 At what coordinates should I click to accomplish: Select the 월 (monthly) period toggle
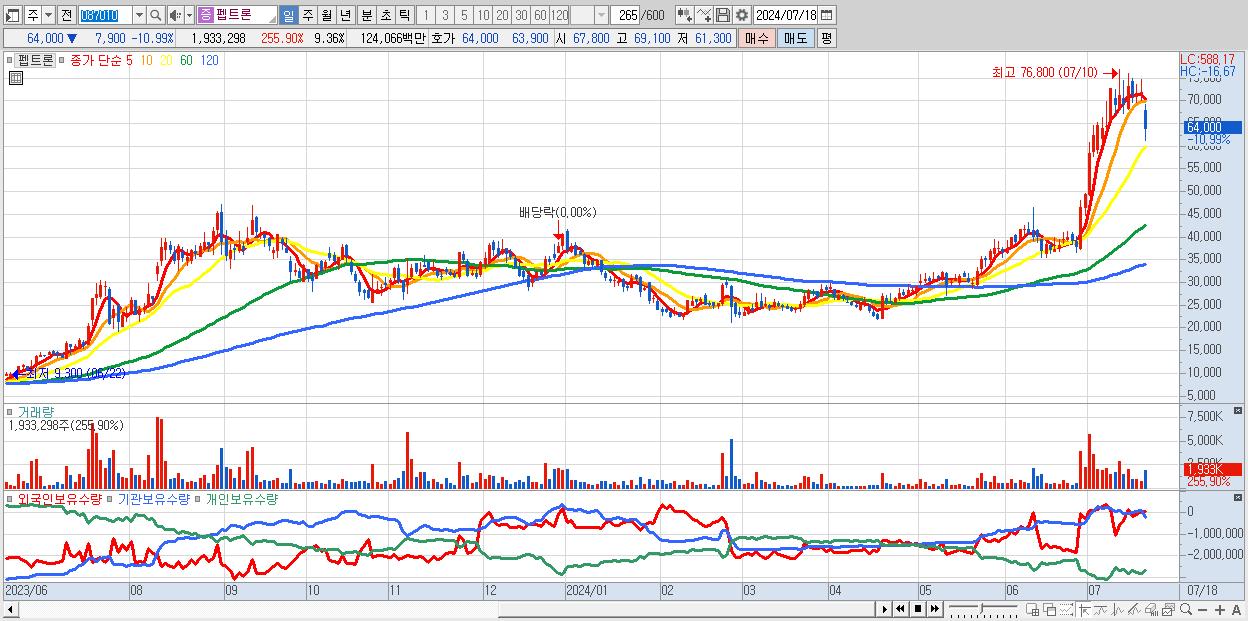tap(326, 15)
